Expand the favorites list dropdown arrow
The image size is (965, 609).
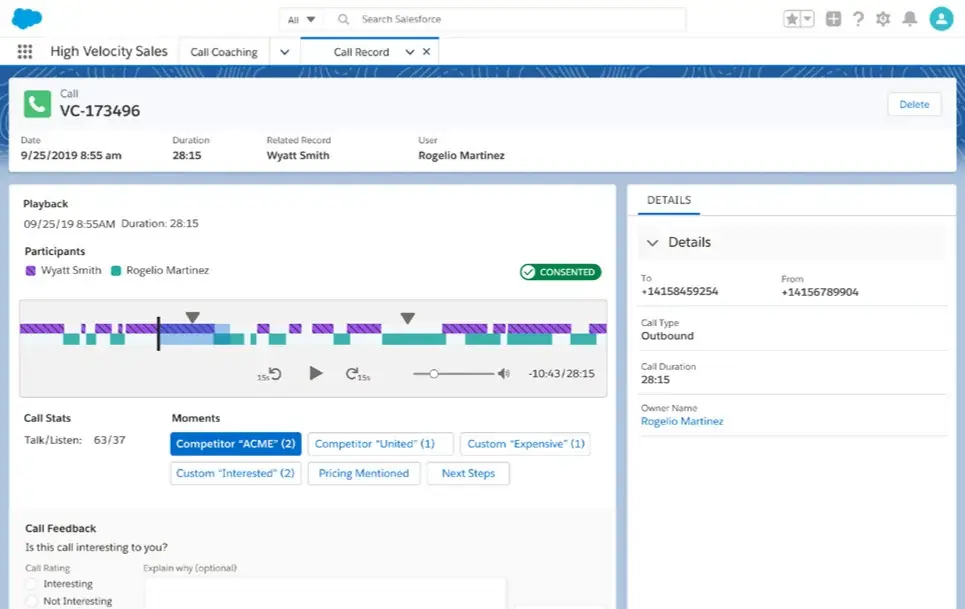(x=807, y=19)
